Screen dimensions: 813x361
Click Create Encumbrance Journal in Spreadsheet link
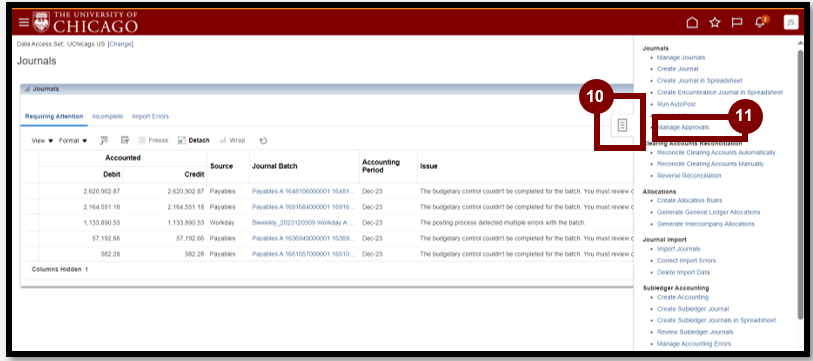pyautogui.click(x=720, y=92)
